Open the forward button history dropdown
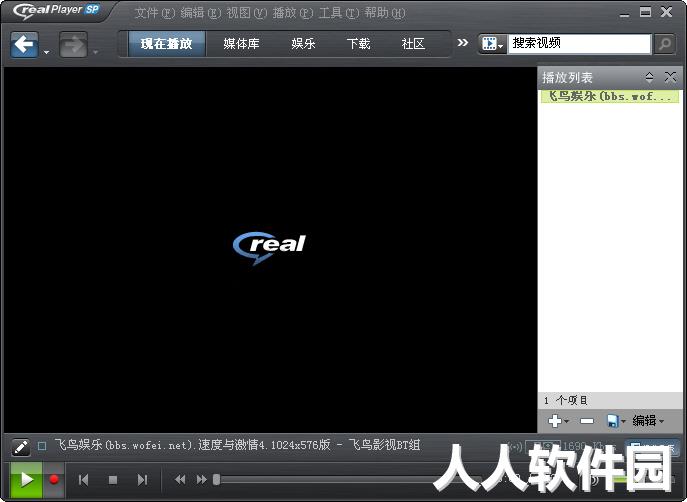This screenshot has height=502, width=687. tap(96, 53)
